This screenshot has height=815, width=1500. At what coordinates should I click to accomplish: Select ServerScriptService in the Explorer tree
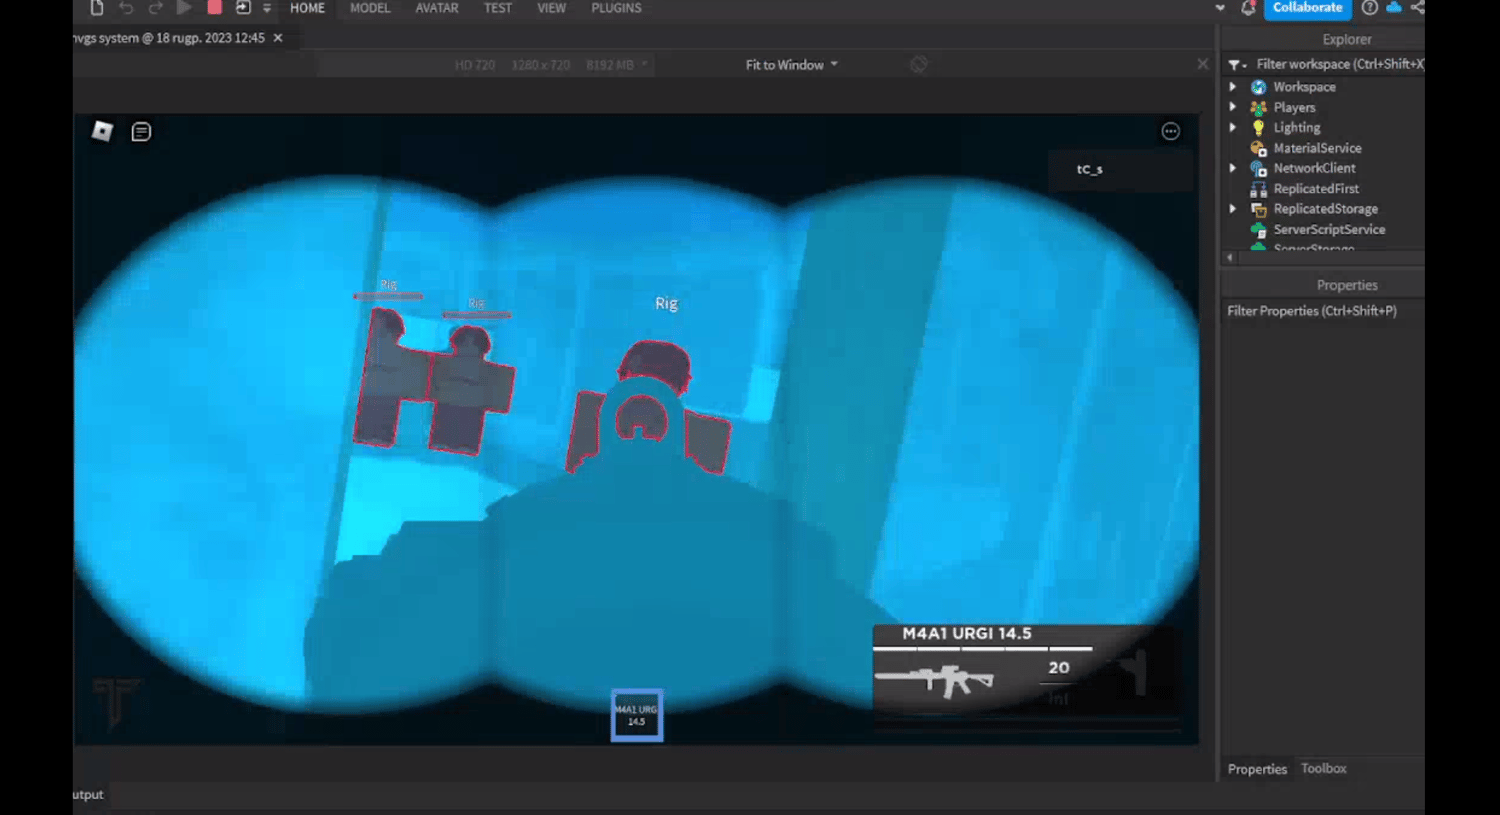pyautogui.click(x=1329, y=229)
